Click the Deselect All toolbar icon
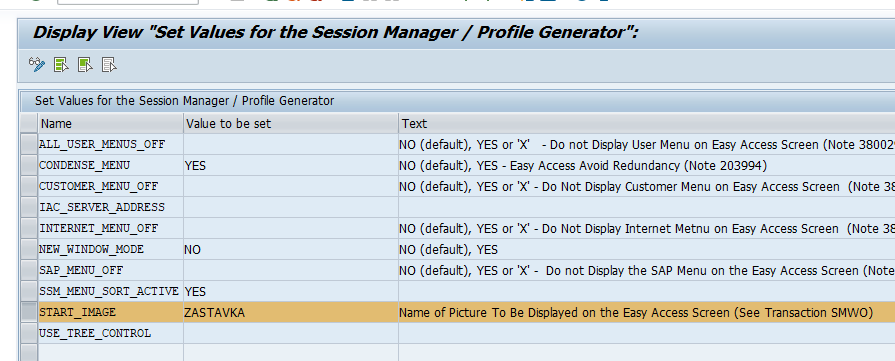The image size is (895, 361). 109,65
